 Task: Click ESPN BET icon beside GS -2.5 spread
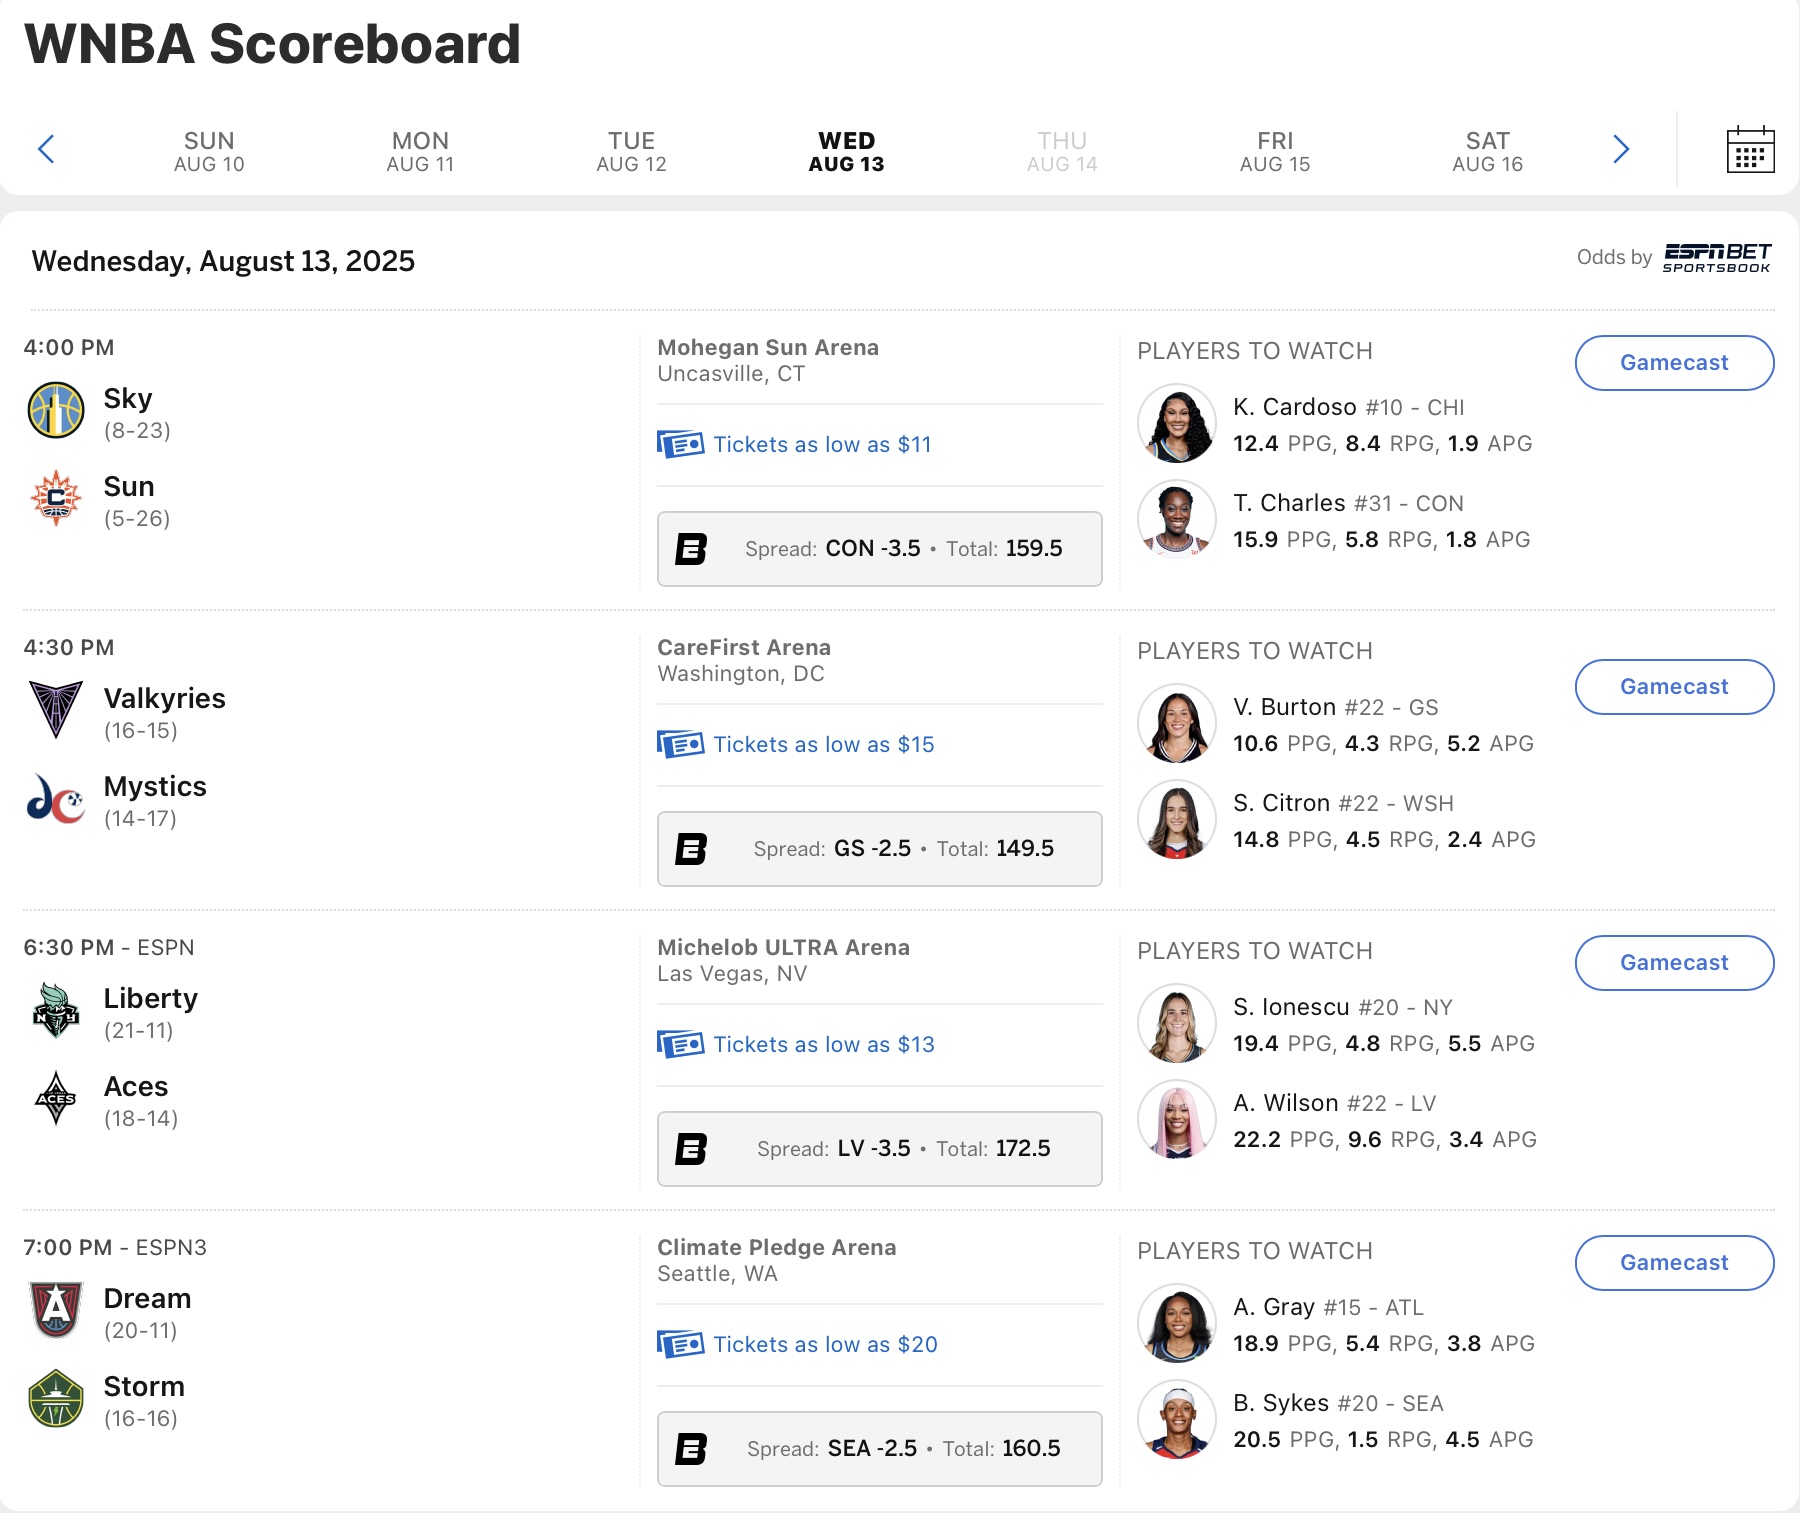[x=691, y=849]
